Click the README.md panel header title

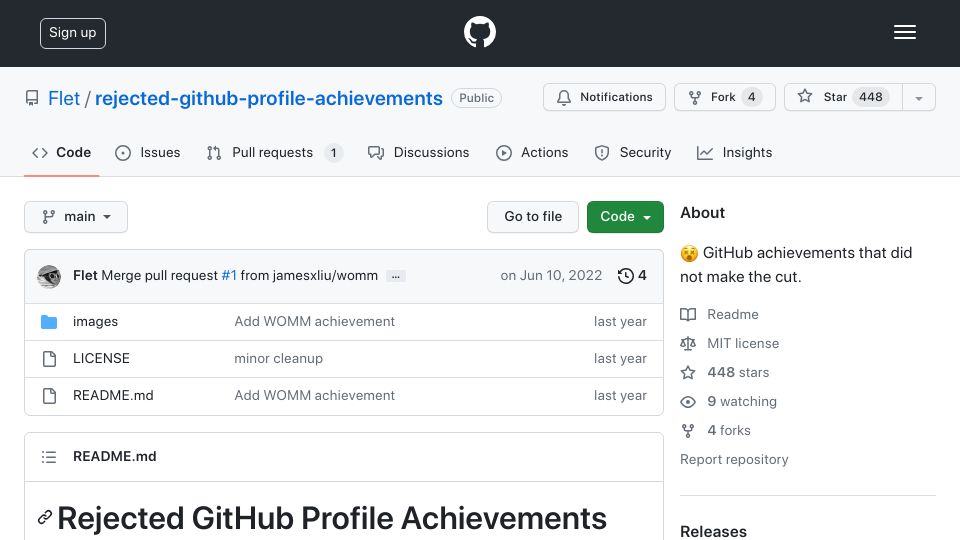tap(114, 456)
